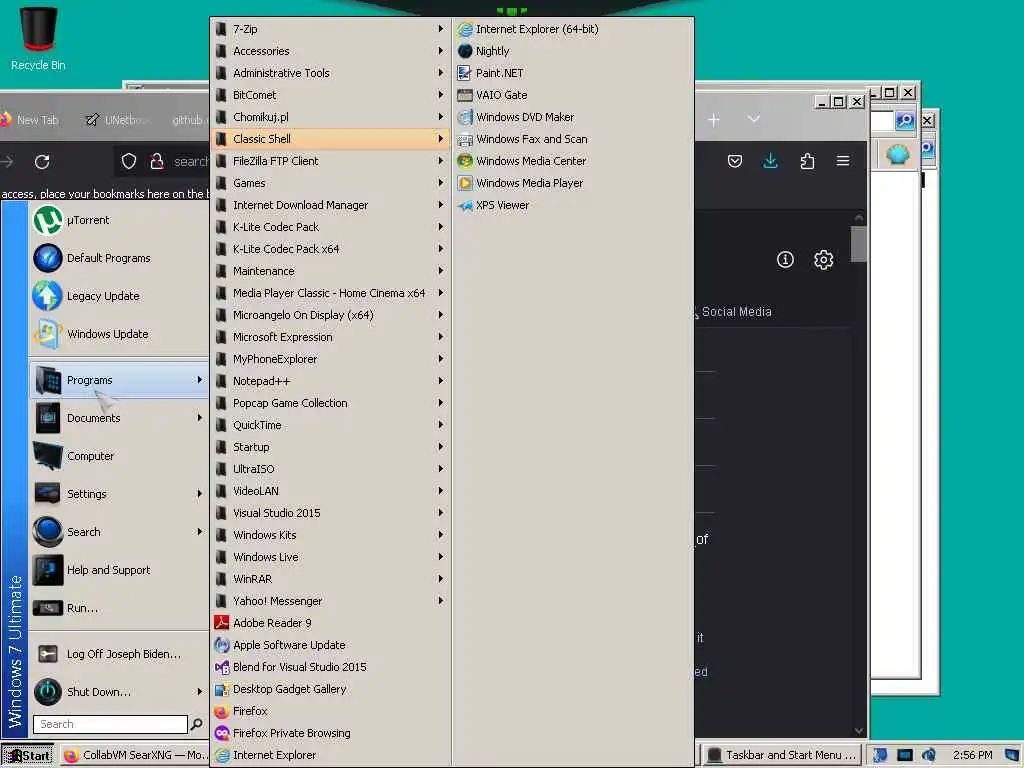Open the Firefox hamburger menu

coord(843,161)
